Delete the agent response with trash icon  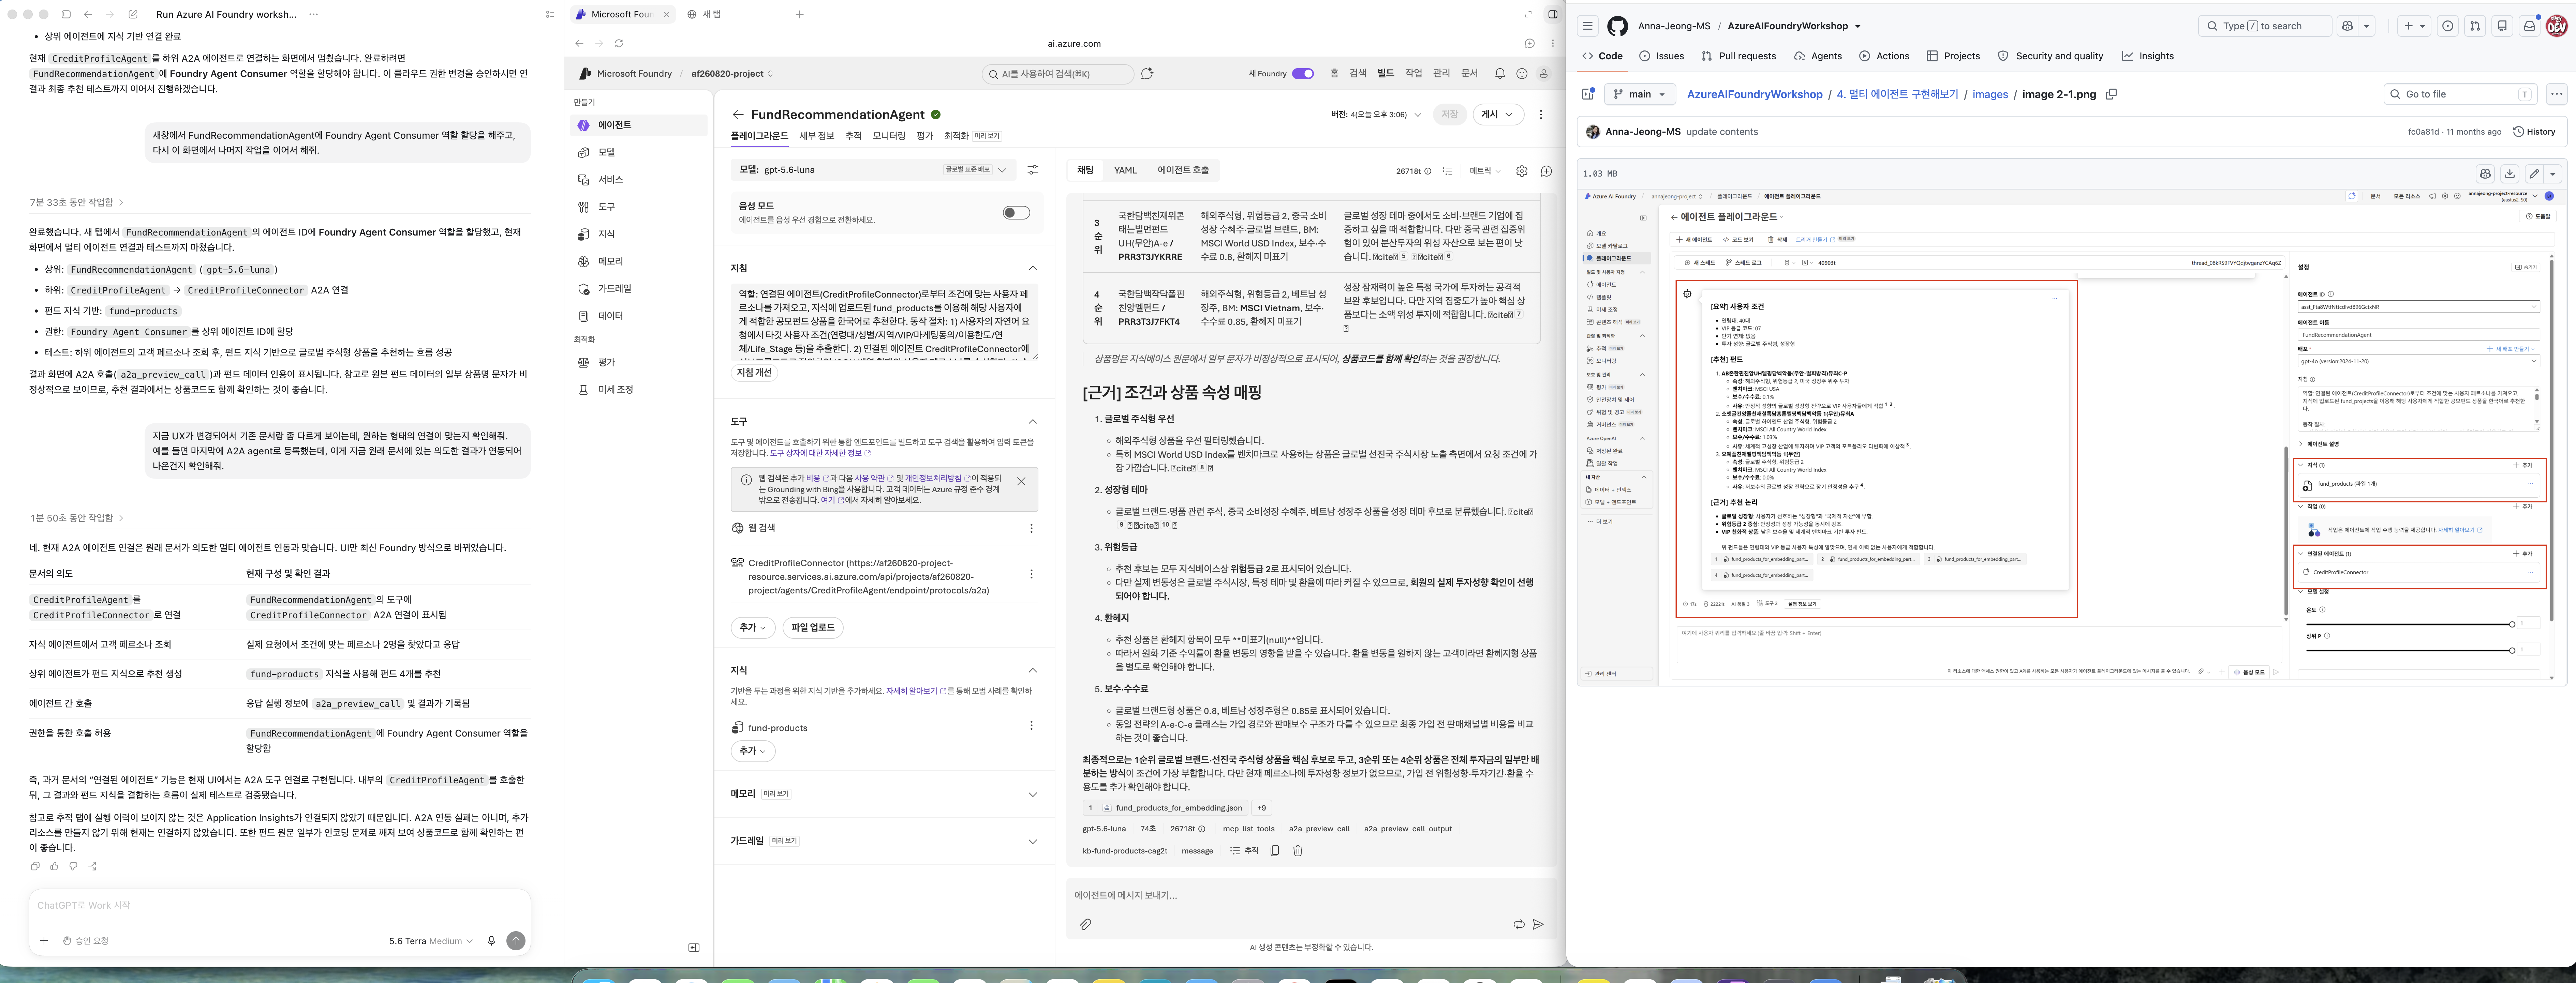coord(1298,851)
